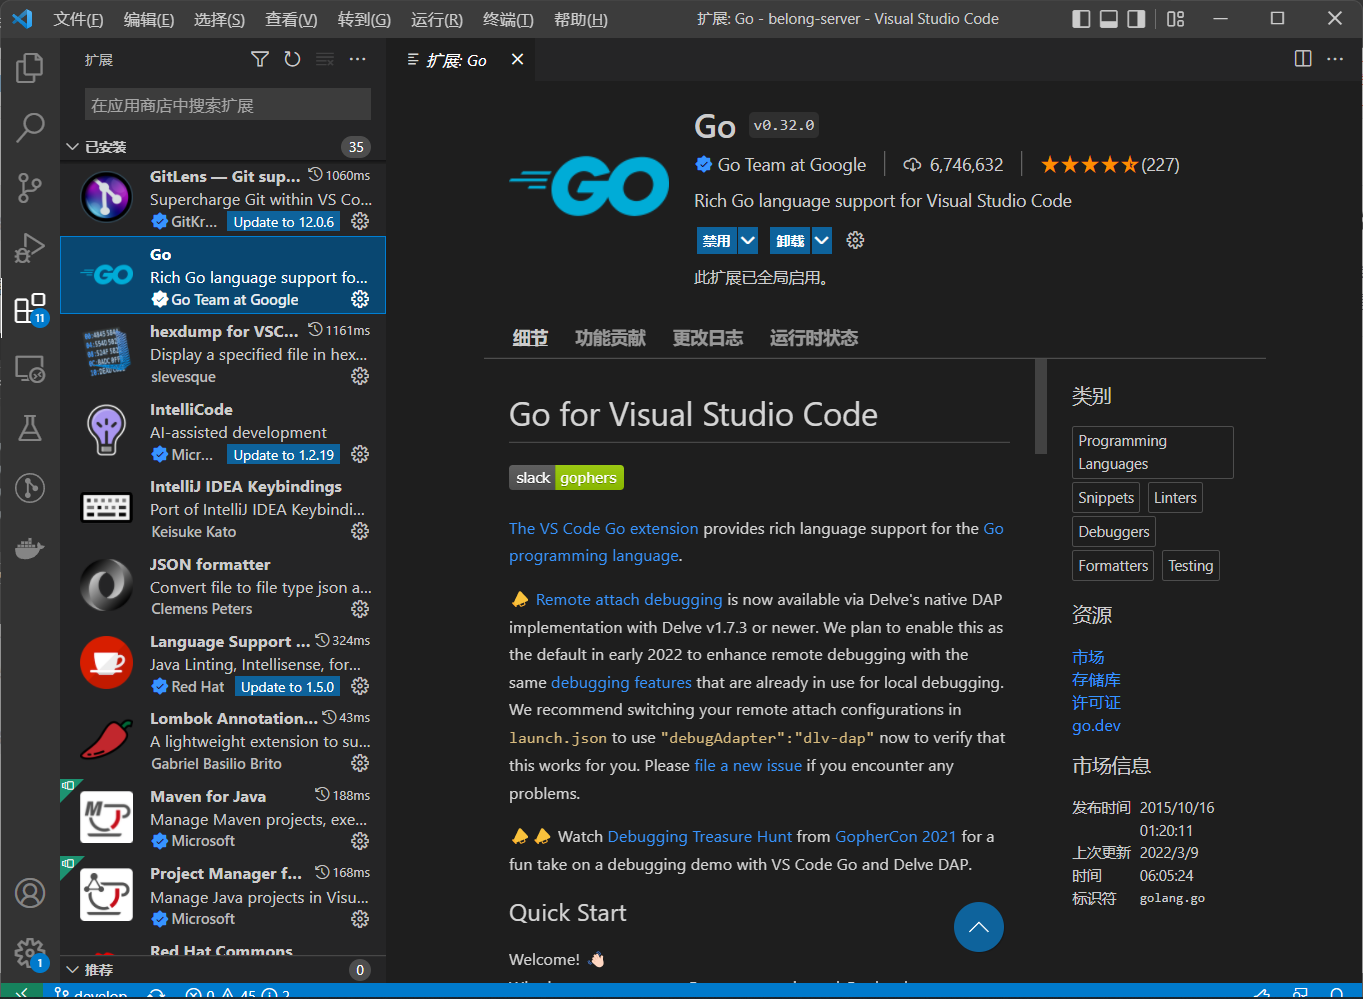Select the Details (细节) tab
Screen dimensions: 1363x999
530,338
